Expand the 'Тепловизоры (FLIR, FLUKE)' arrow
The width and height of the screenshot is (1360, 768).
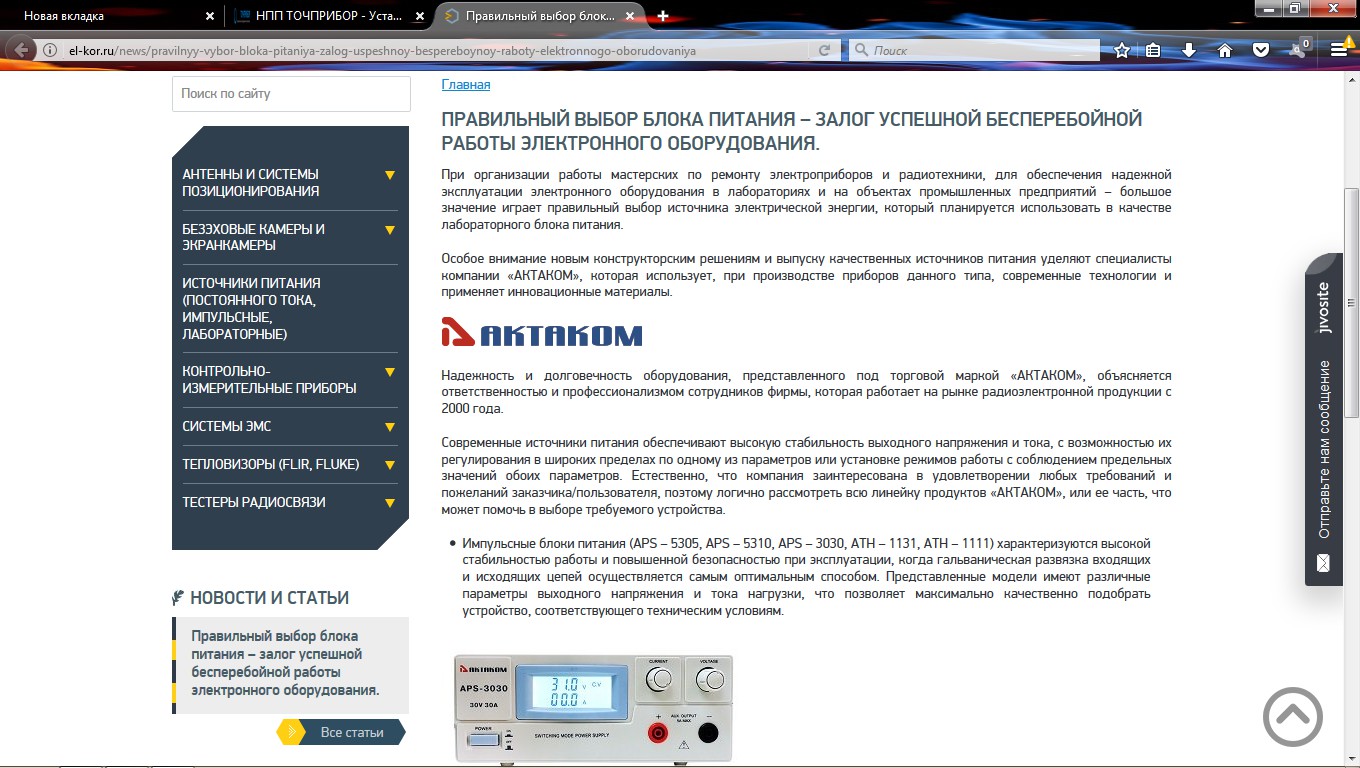(x=390, y=465)
